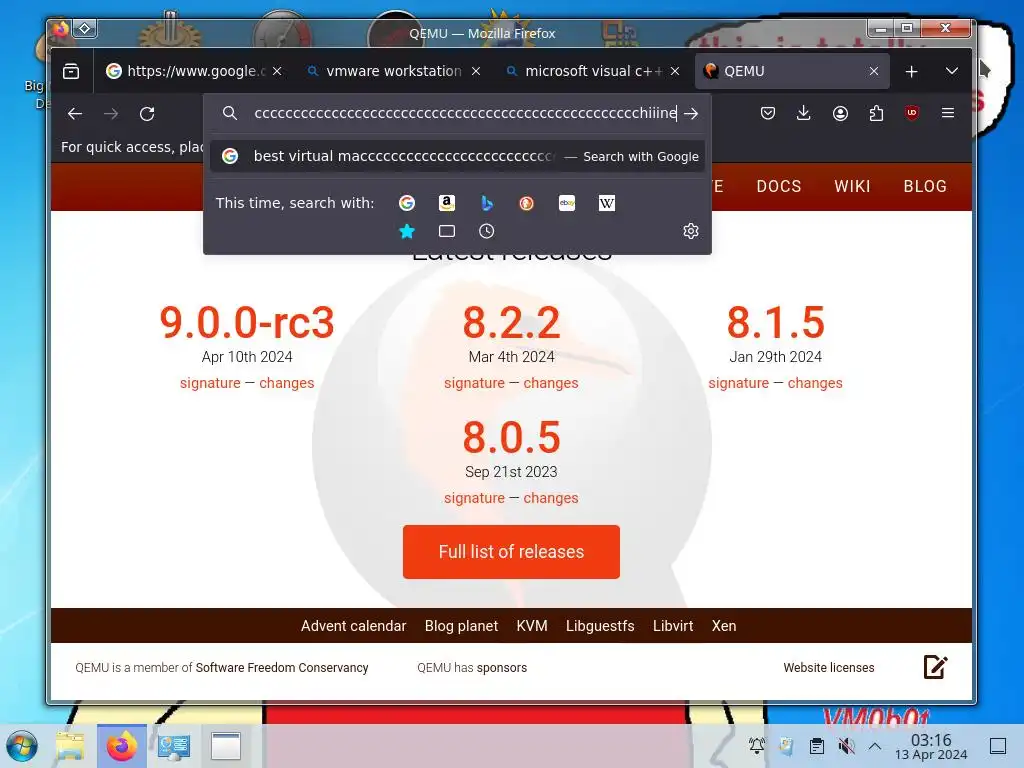Open the Blog planet footer link

(461, 626)
